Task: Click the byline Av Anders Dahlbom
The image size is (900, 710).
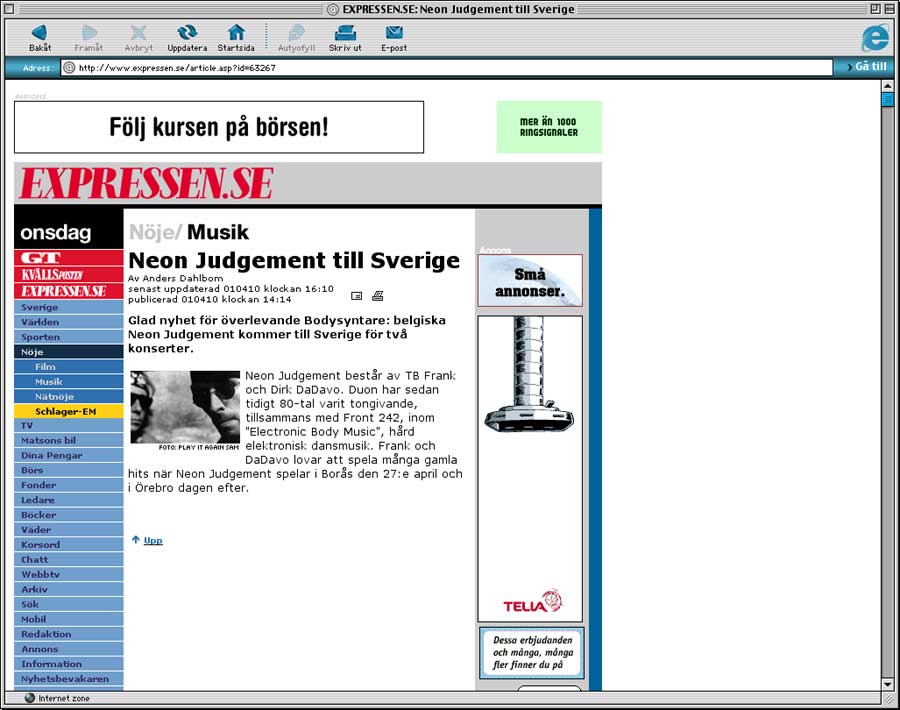Action: tap(175, 278)
